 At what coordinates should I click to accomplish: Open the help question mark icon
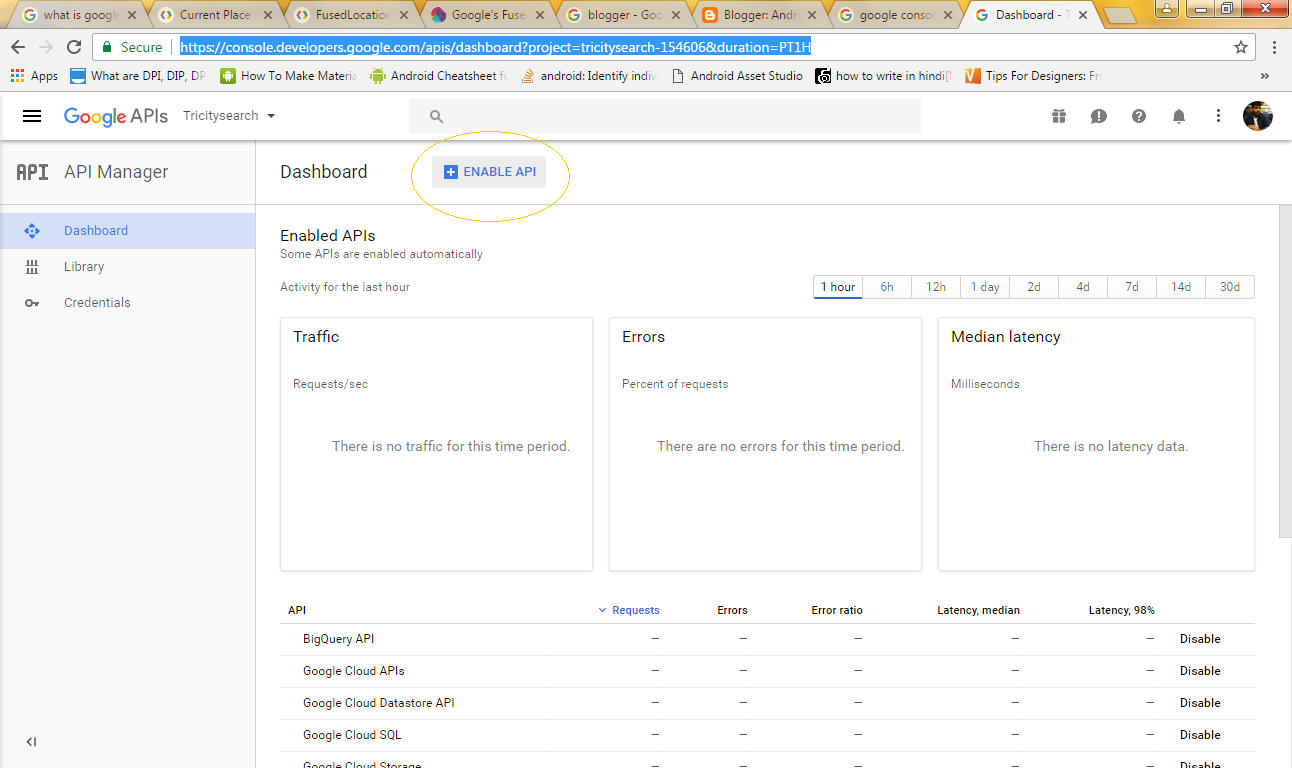coord(1139,116)
